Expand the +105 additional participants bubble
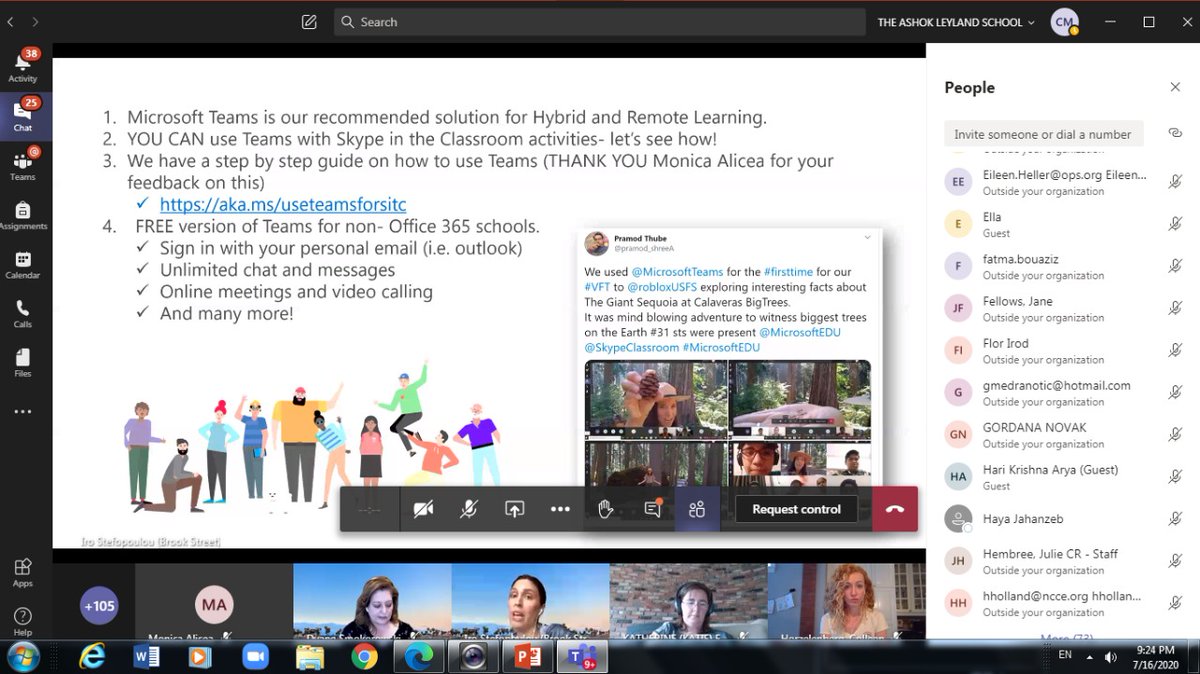Viewport: 1200px width, 674px height. pos(99,605)
